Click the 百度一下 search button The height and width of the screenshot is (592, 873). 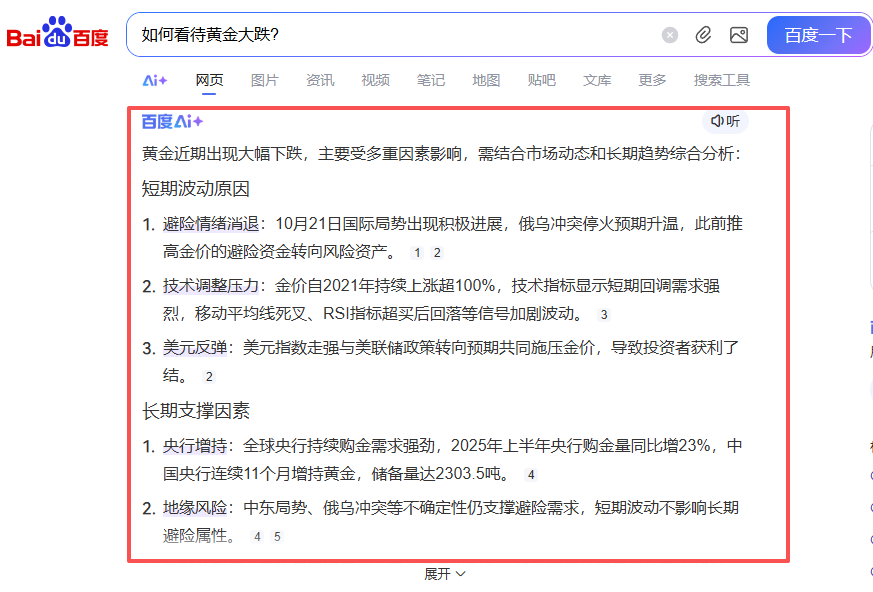[818, 34]
